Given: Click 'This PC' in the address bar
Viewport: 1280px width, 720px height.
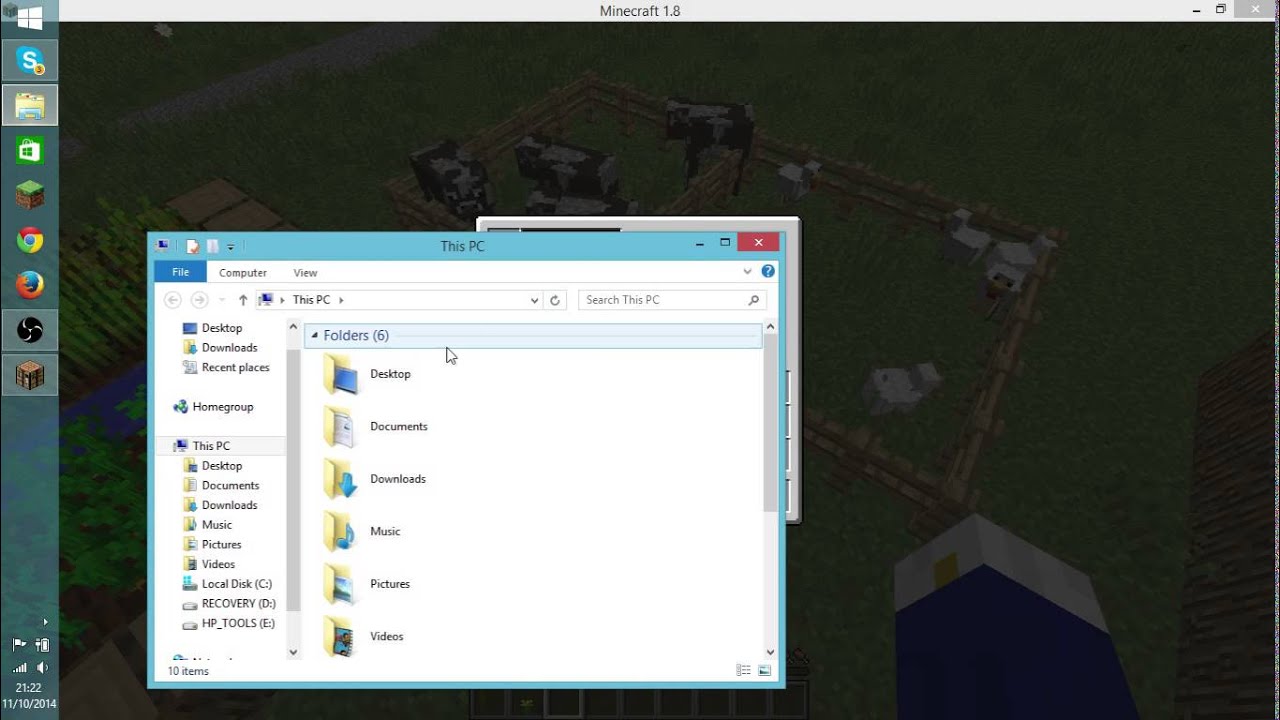Looking at the screenshot, I should 311,300.
